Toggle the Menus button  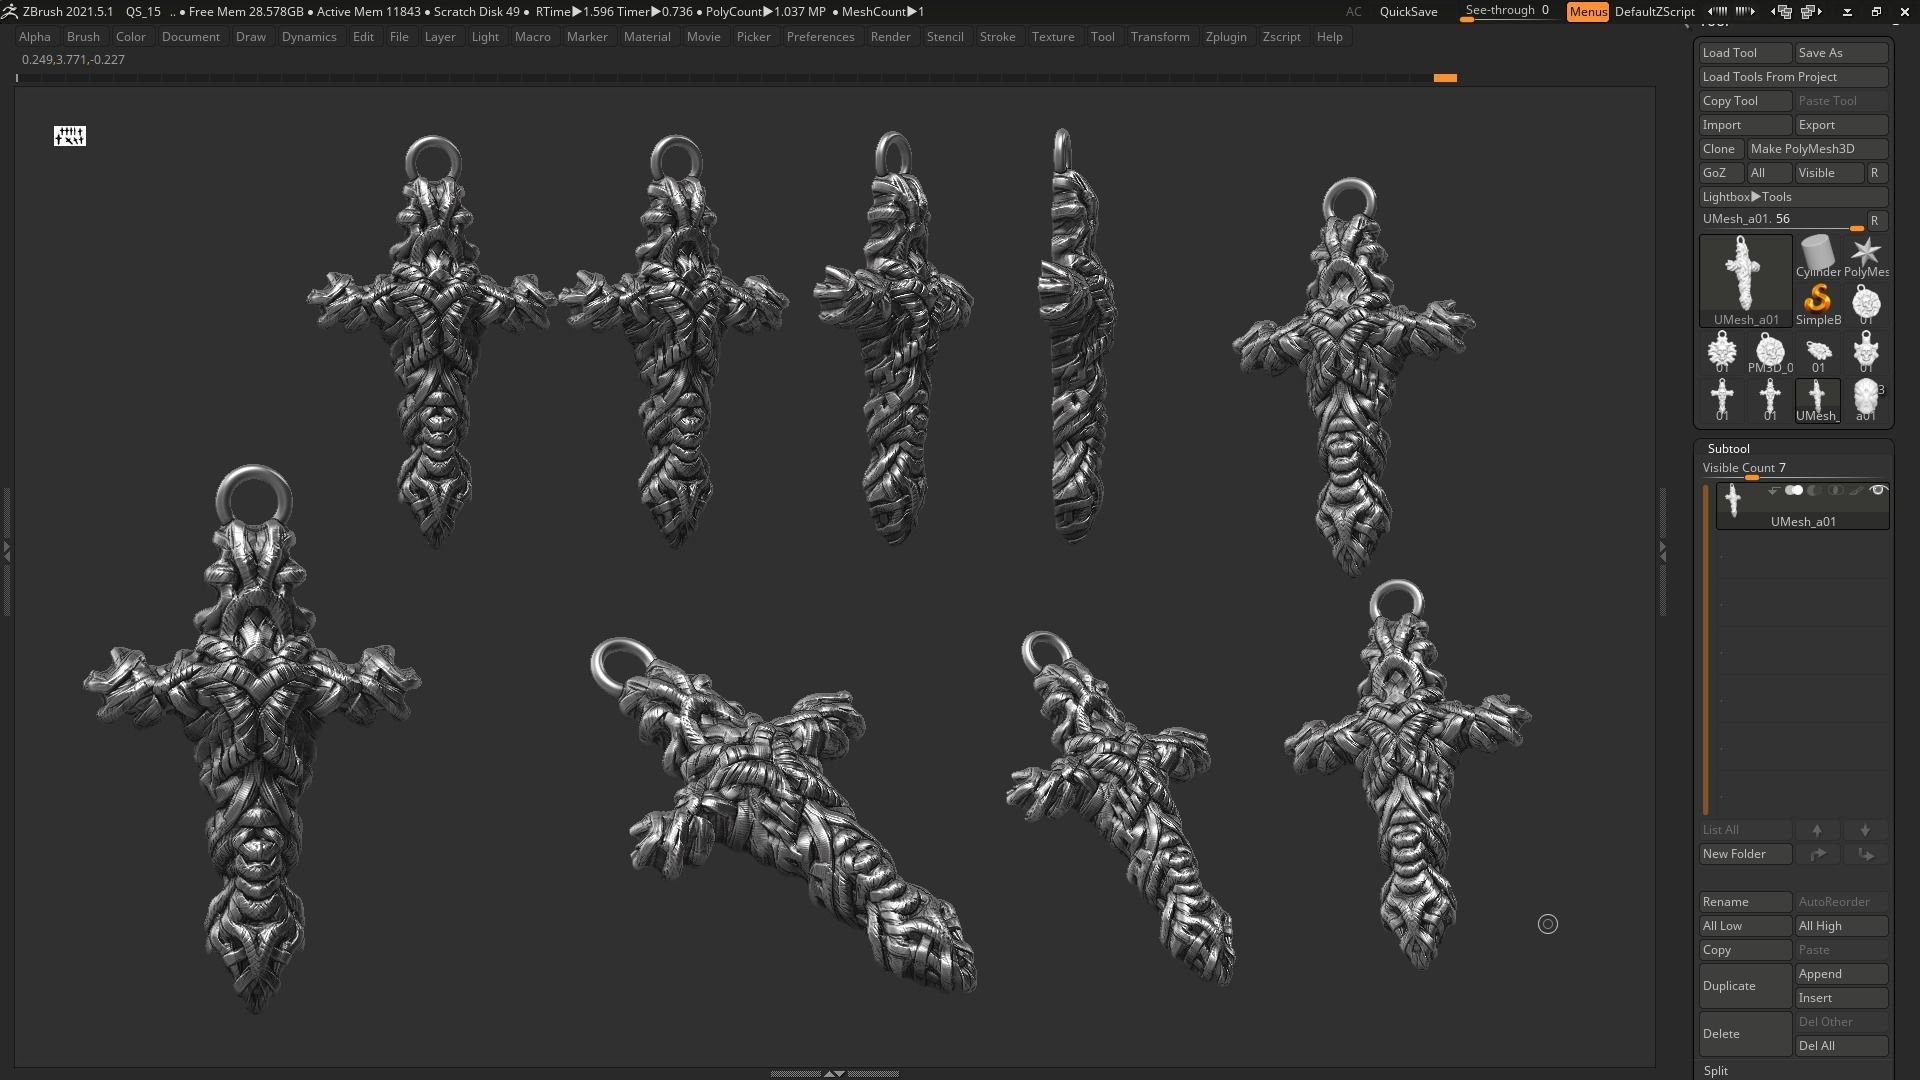point(1587,12)
